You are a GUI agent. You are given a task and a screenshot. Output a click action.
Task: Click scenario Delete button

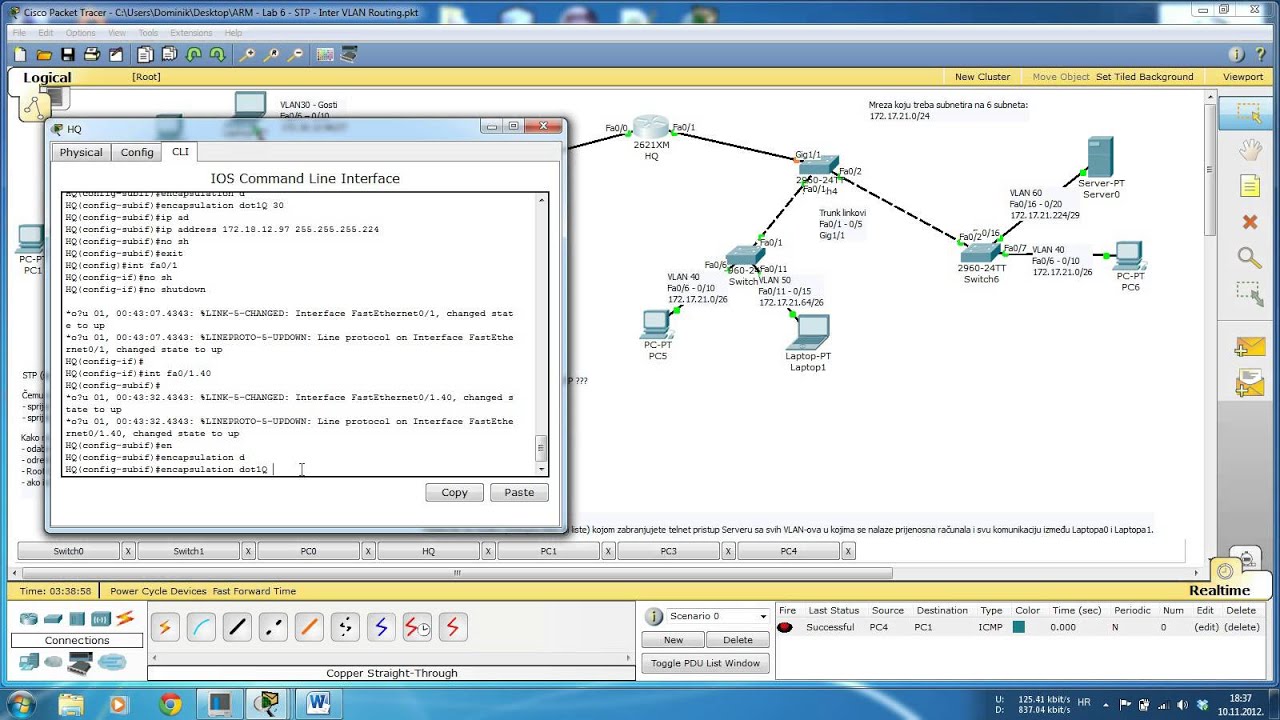738,640
